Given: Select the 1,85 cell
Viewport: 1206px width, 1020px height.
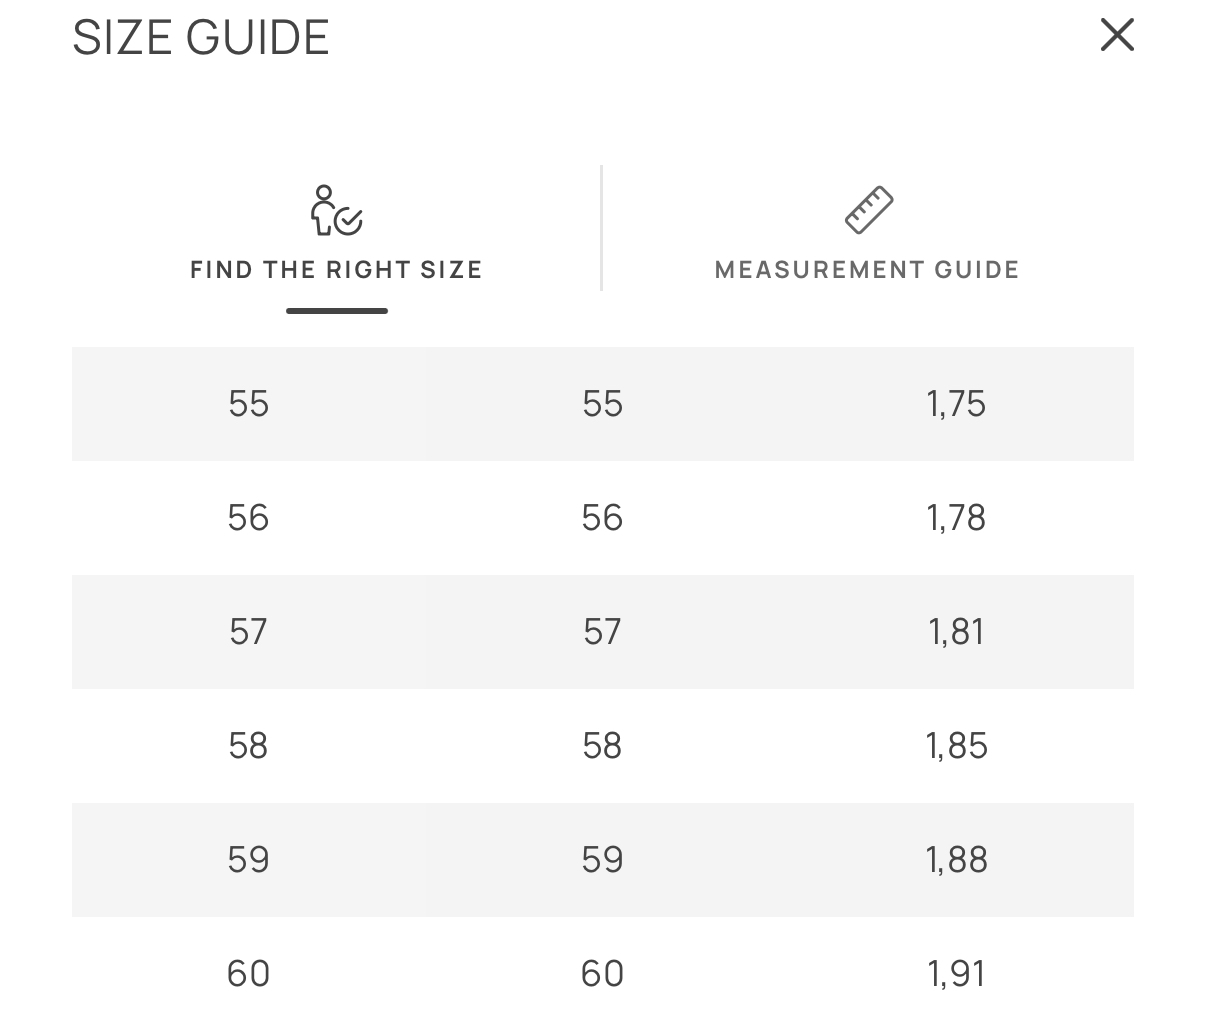Looking at the screenshot, I should tap(956, 746).
